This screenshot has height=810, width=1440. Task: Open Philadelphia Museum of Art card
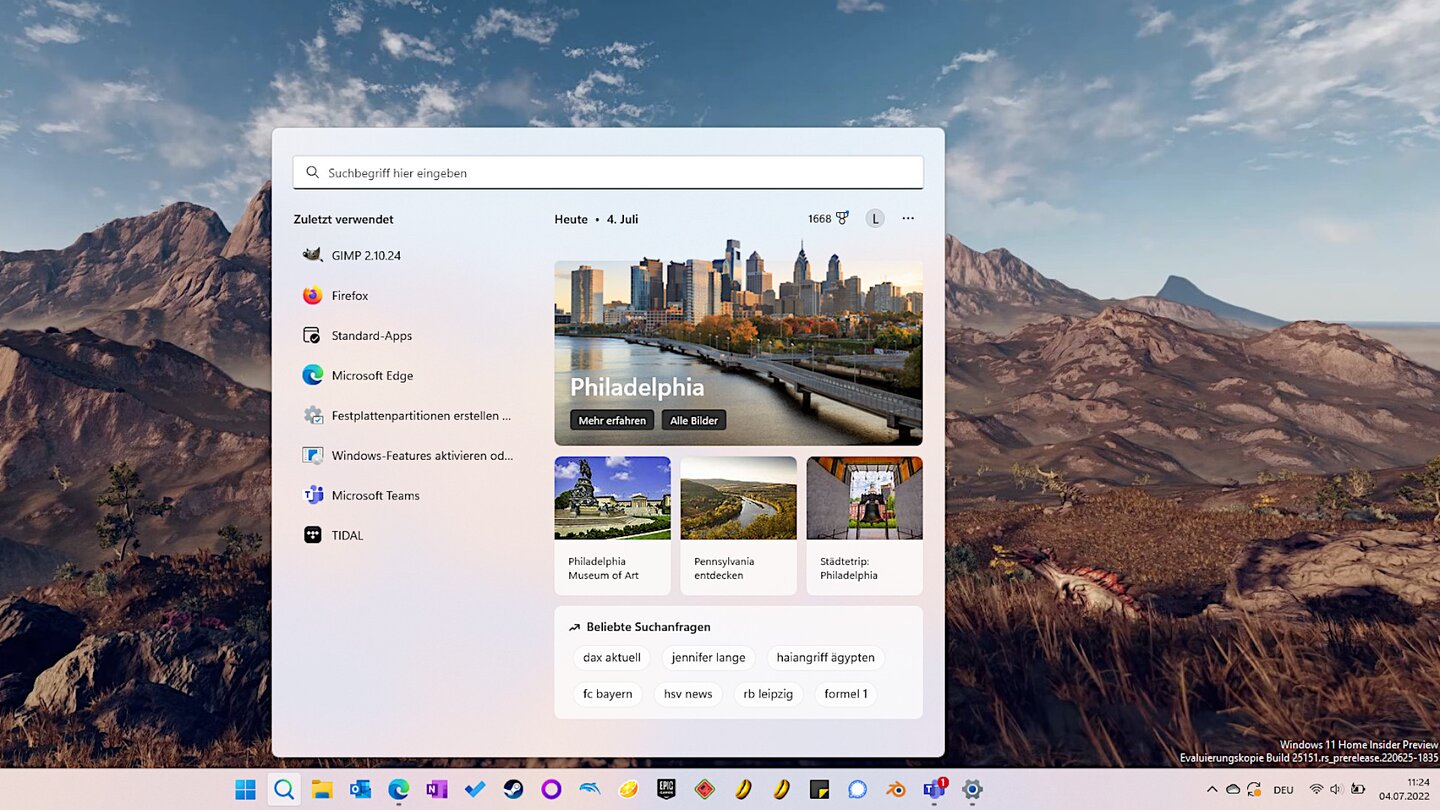pyautogui.click(x=612, y=525)
